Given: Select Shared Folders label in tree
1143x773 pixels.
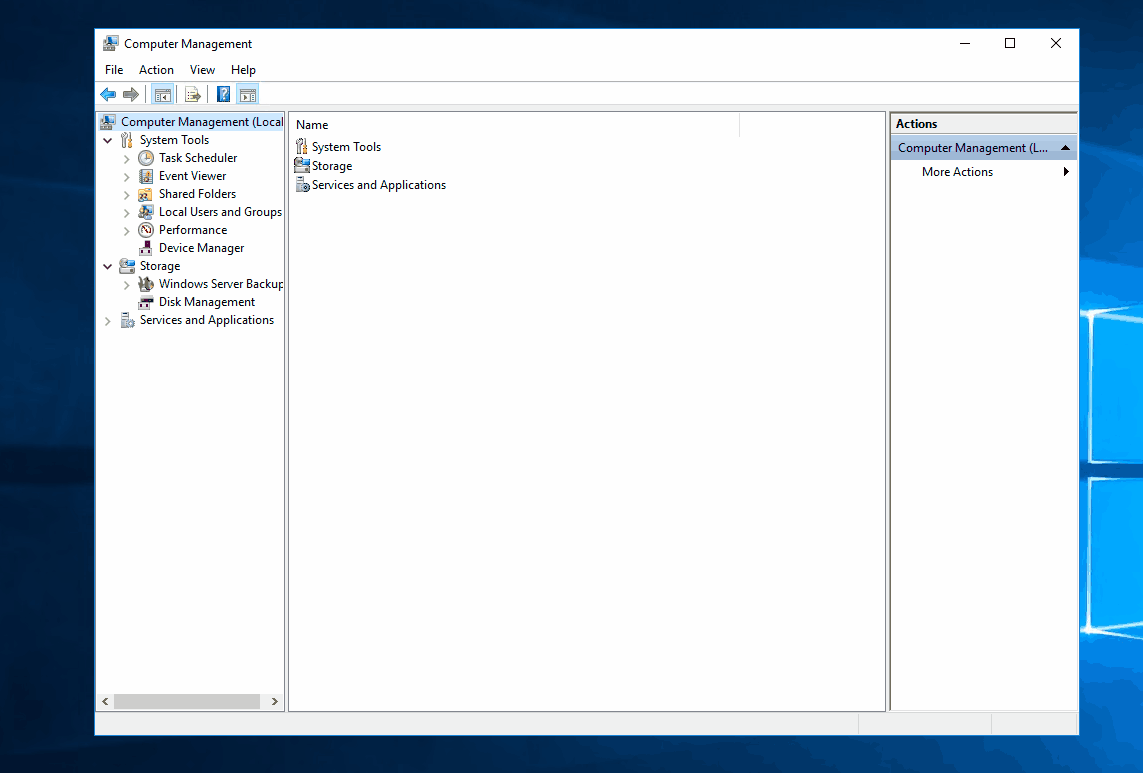Looking at the screenshot, I should (198, 193).
